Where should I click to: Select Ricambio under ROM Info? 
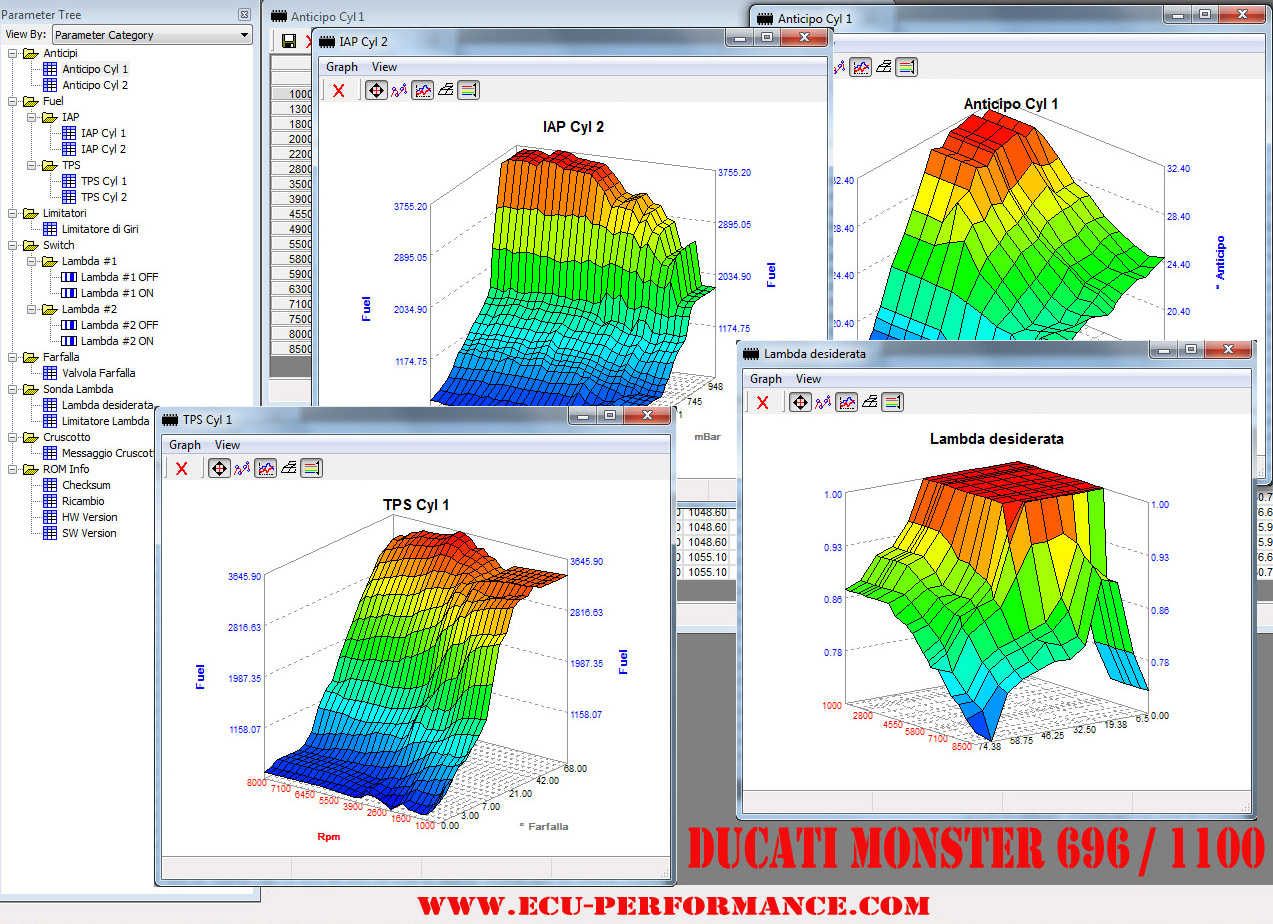83,501
